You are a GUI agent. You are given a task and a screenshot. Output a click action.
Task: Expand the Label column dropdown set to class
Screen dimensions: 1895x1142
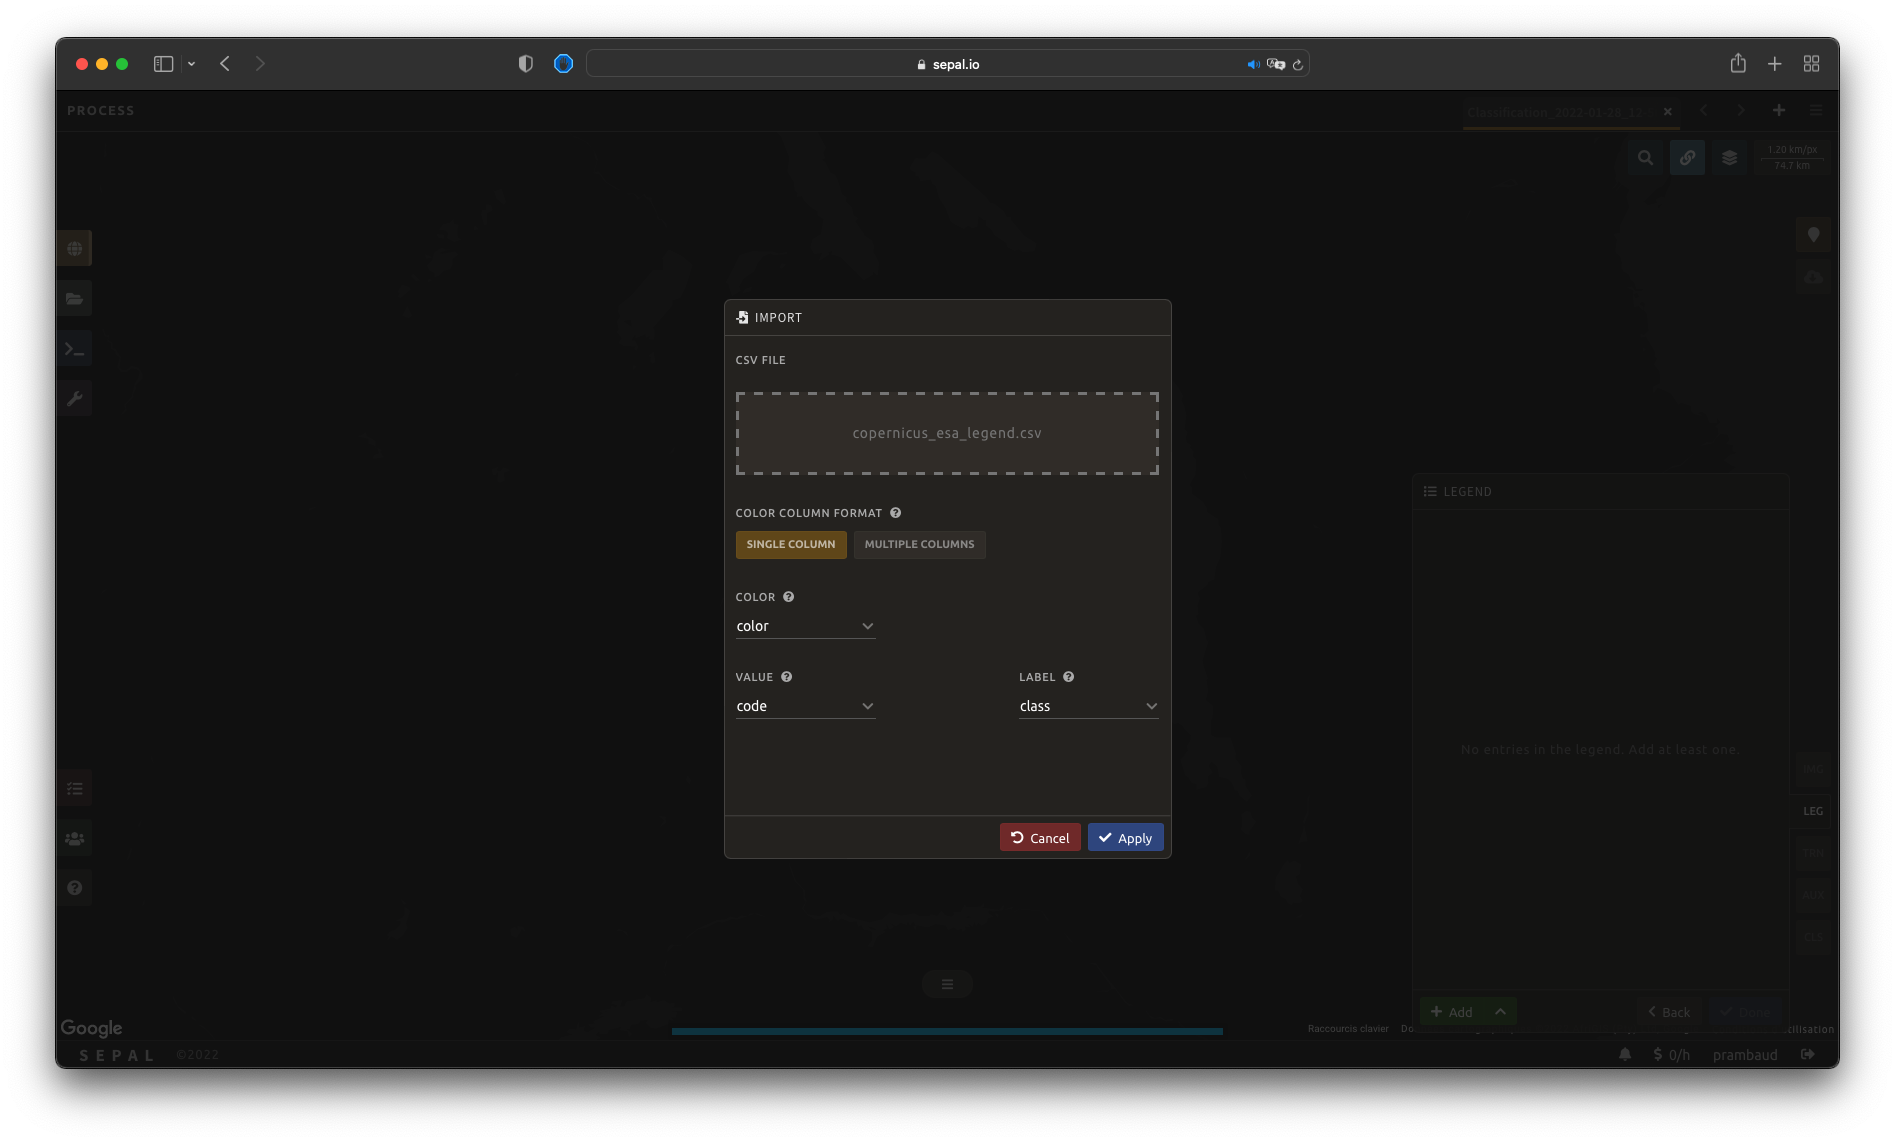1088,706
